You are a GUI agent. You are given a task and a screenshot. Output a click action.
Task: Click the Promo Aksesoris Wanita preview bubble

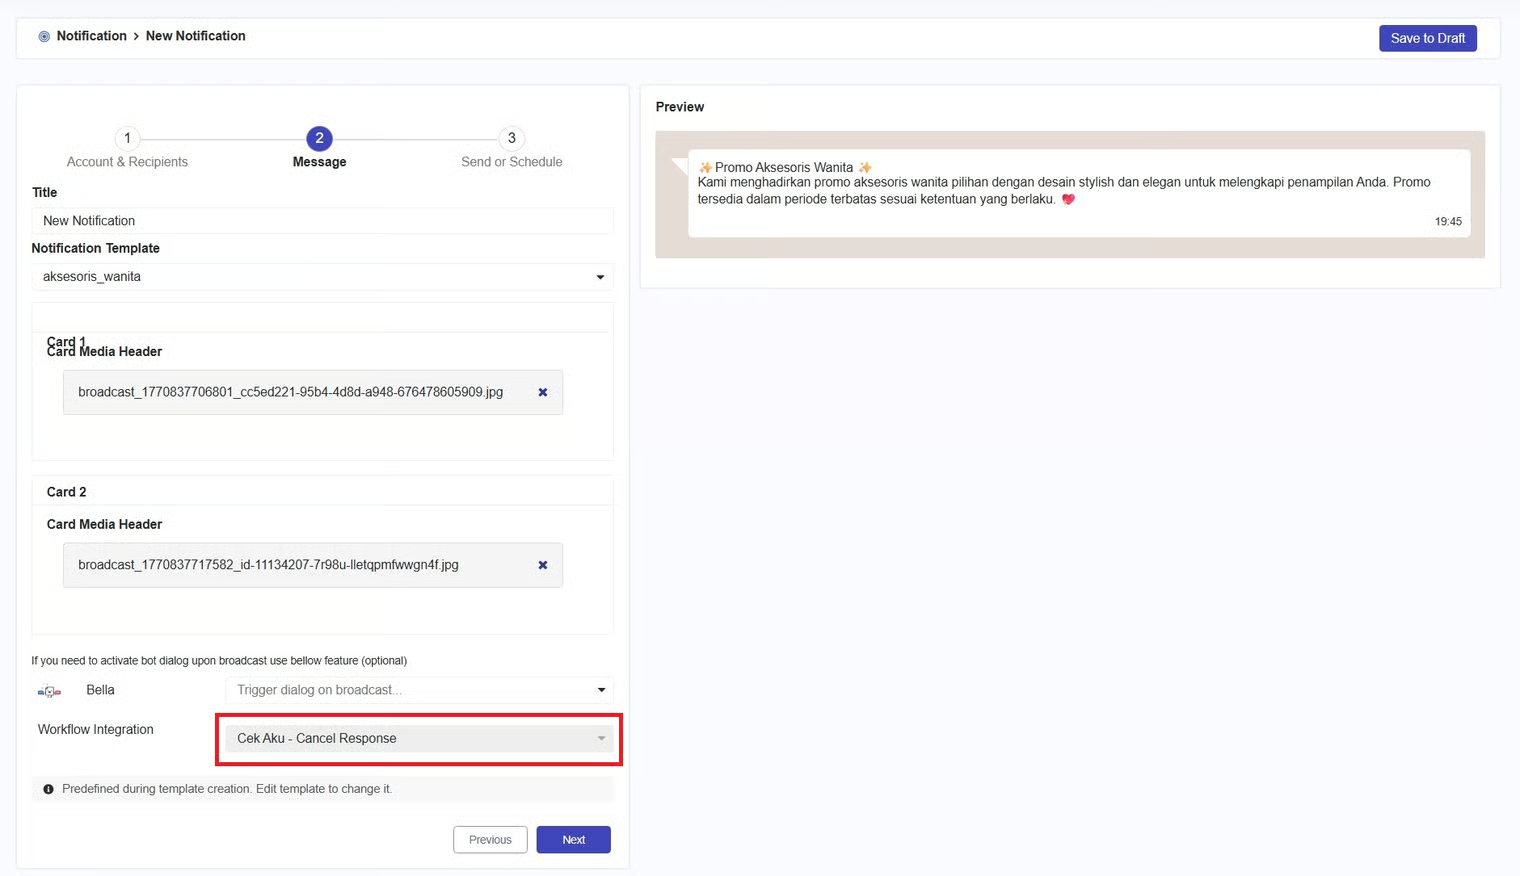(x=1078, y=193)
